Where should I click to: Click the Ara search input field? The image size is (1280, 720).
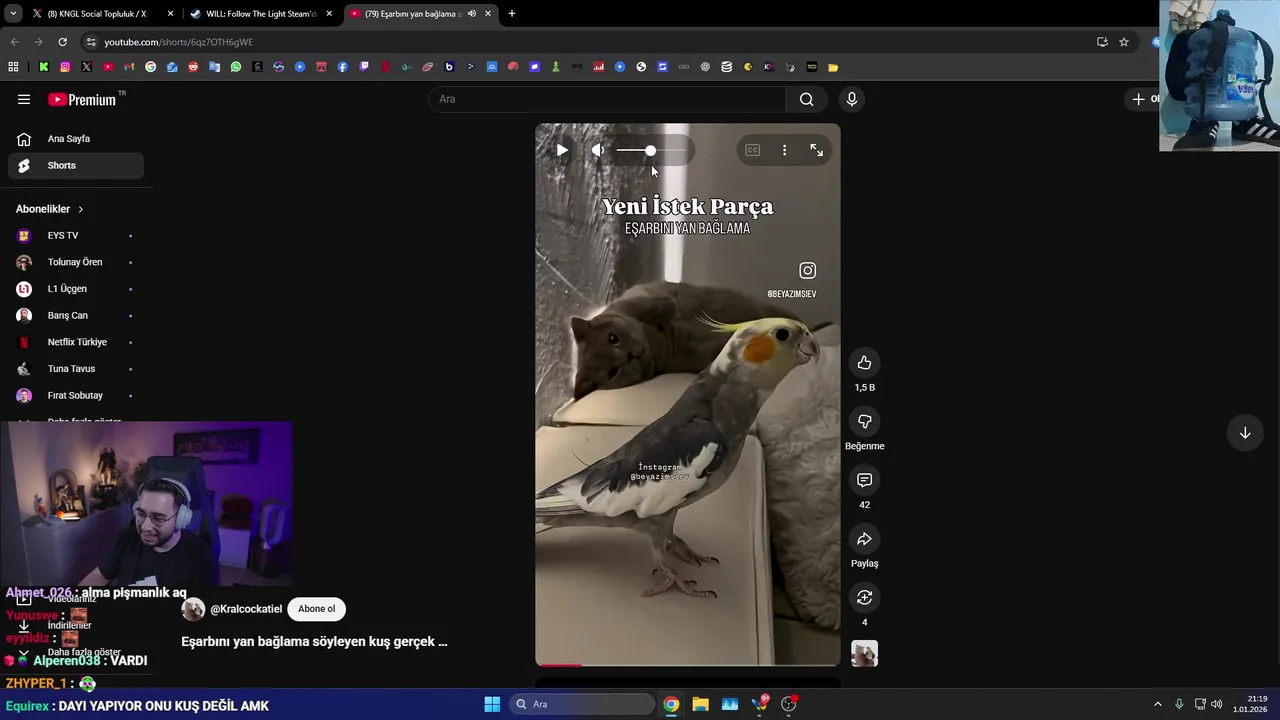tap(607, 99)
